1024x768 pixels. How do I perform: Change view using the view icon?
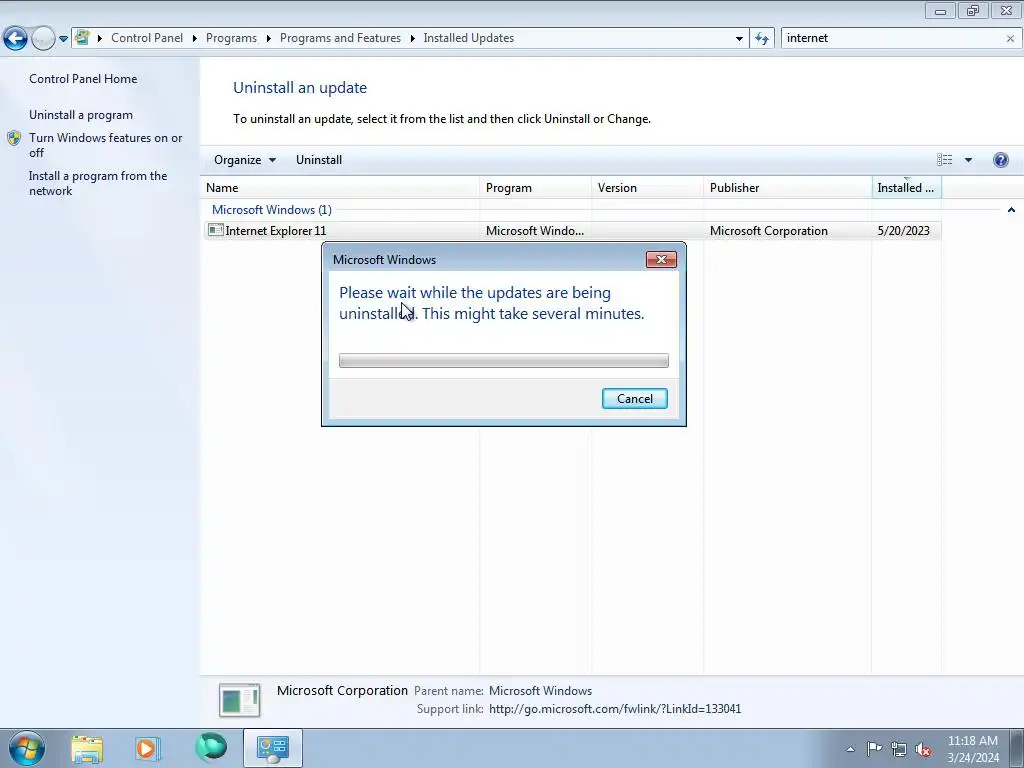pyautogui.click(x=944, y=160)
